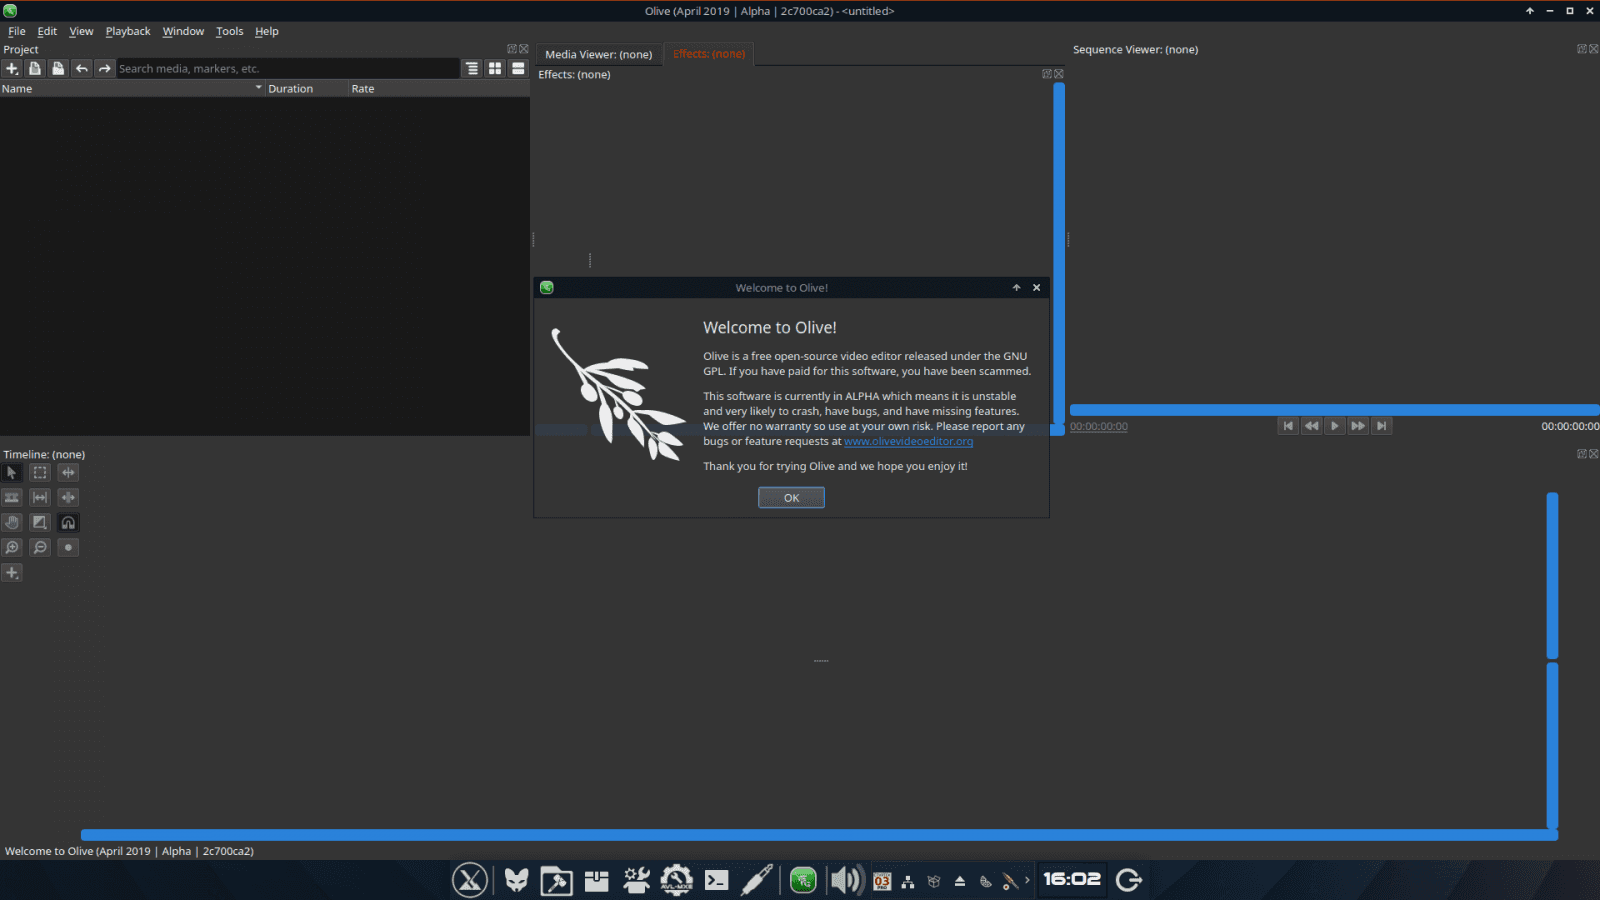Switch to the Media Viewer tab
The height and width of the screenshot is (900, 1600).
(x=598, y=54)
